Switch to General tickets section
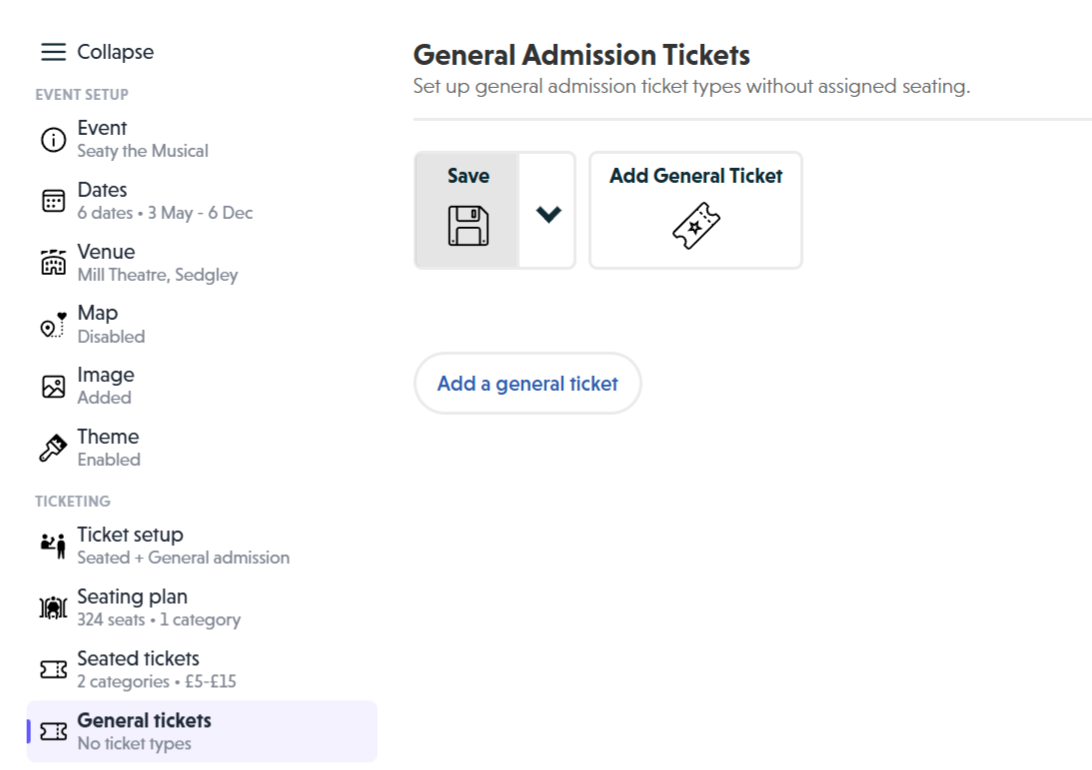This screenshot has width=1092, height=770. pos(144,731)
